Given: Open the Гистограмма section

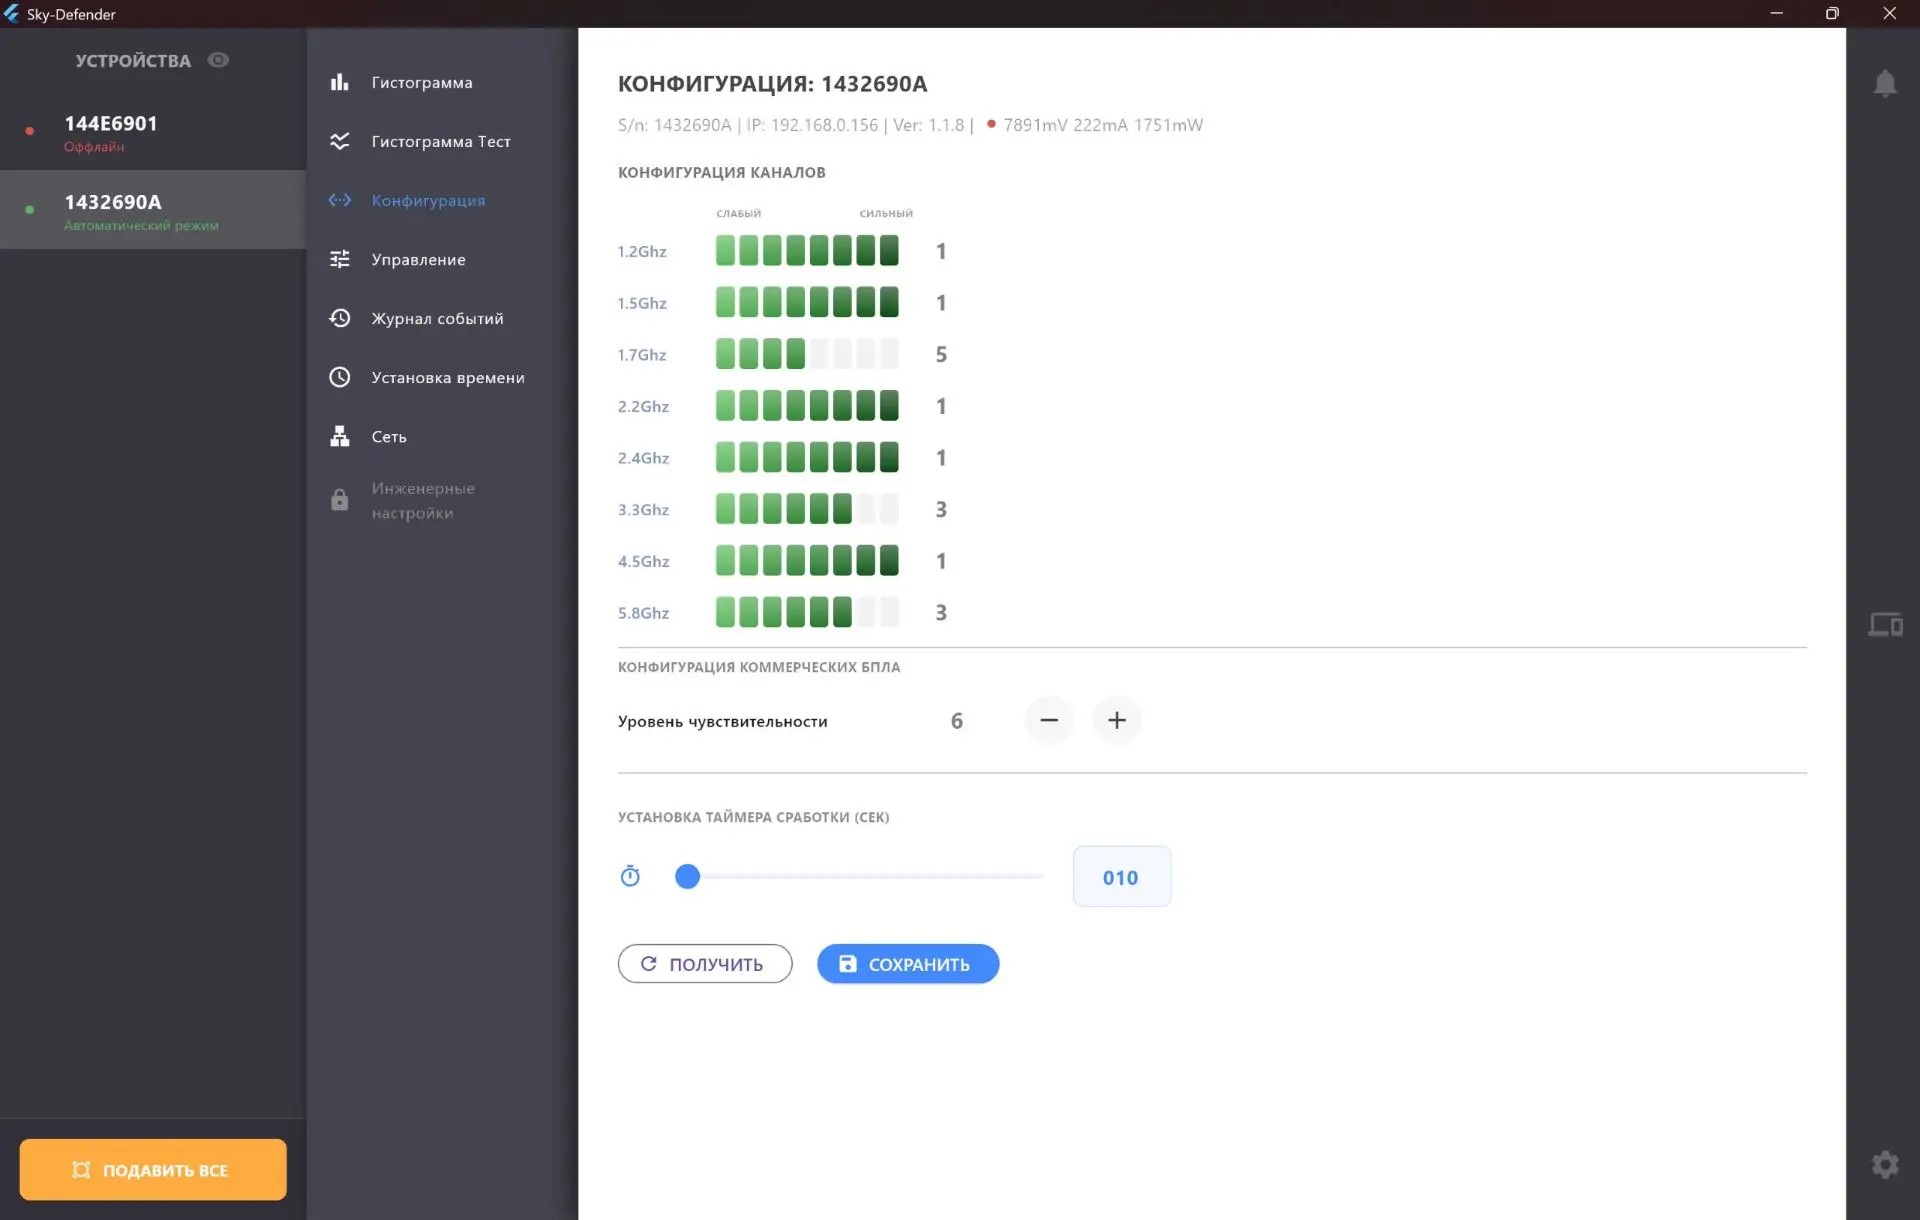Looking at the screenshot, I should point(442,82).
